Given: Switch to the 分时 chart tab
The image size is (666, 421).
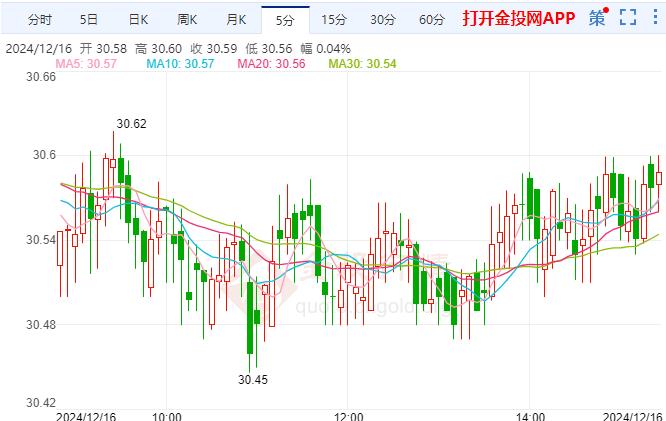Looking at the screenshot, I should pyautogui.click(x=40, y=20).
